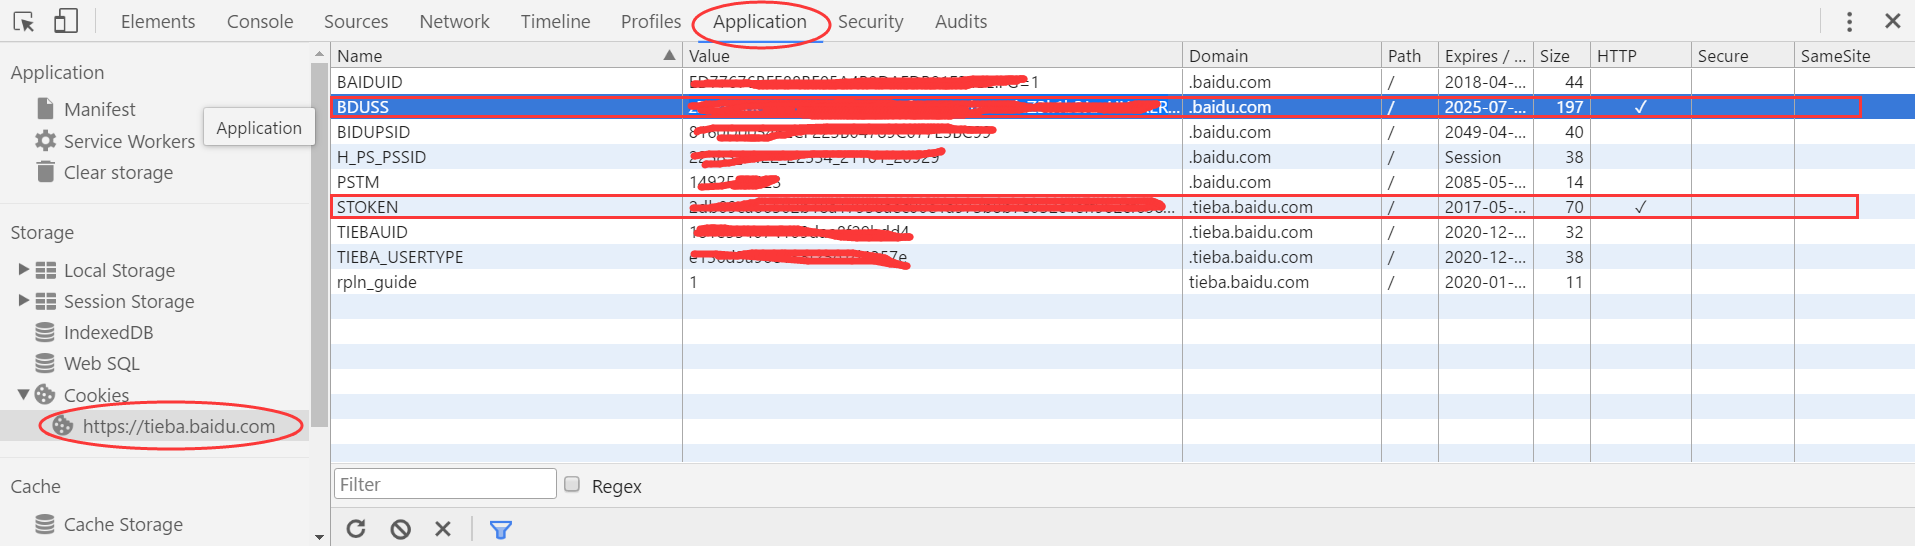Sort by the Expires column header
This screenshot has width=1915, height=546.
pos(1485,56)
